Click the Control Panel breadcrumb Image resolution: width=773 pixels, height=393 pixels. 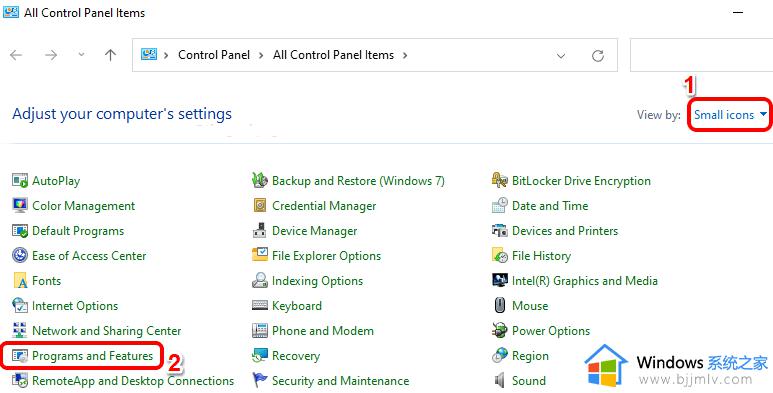pyautogui.click(x=214, y=55)
